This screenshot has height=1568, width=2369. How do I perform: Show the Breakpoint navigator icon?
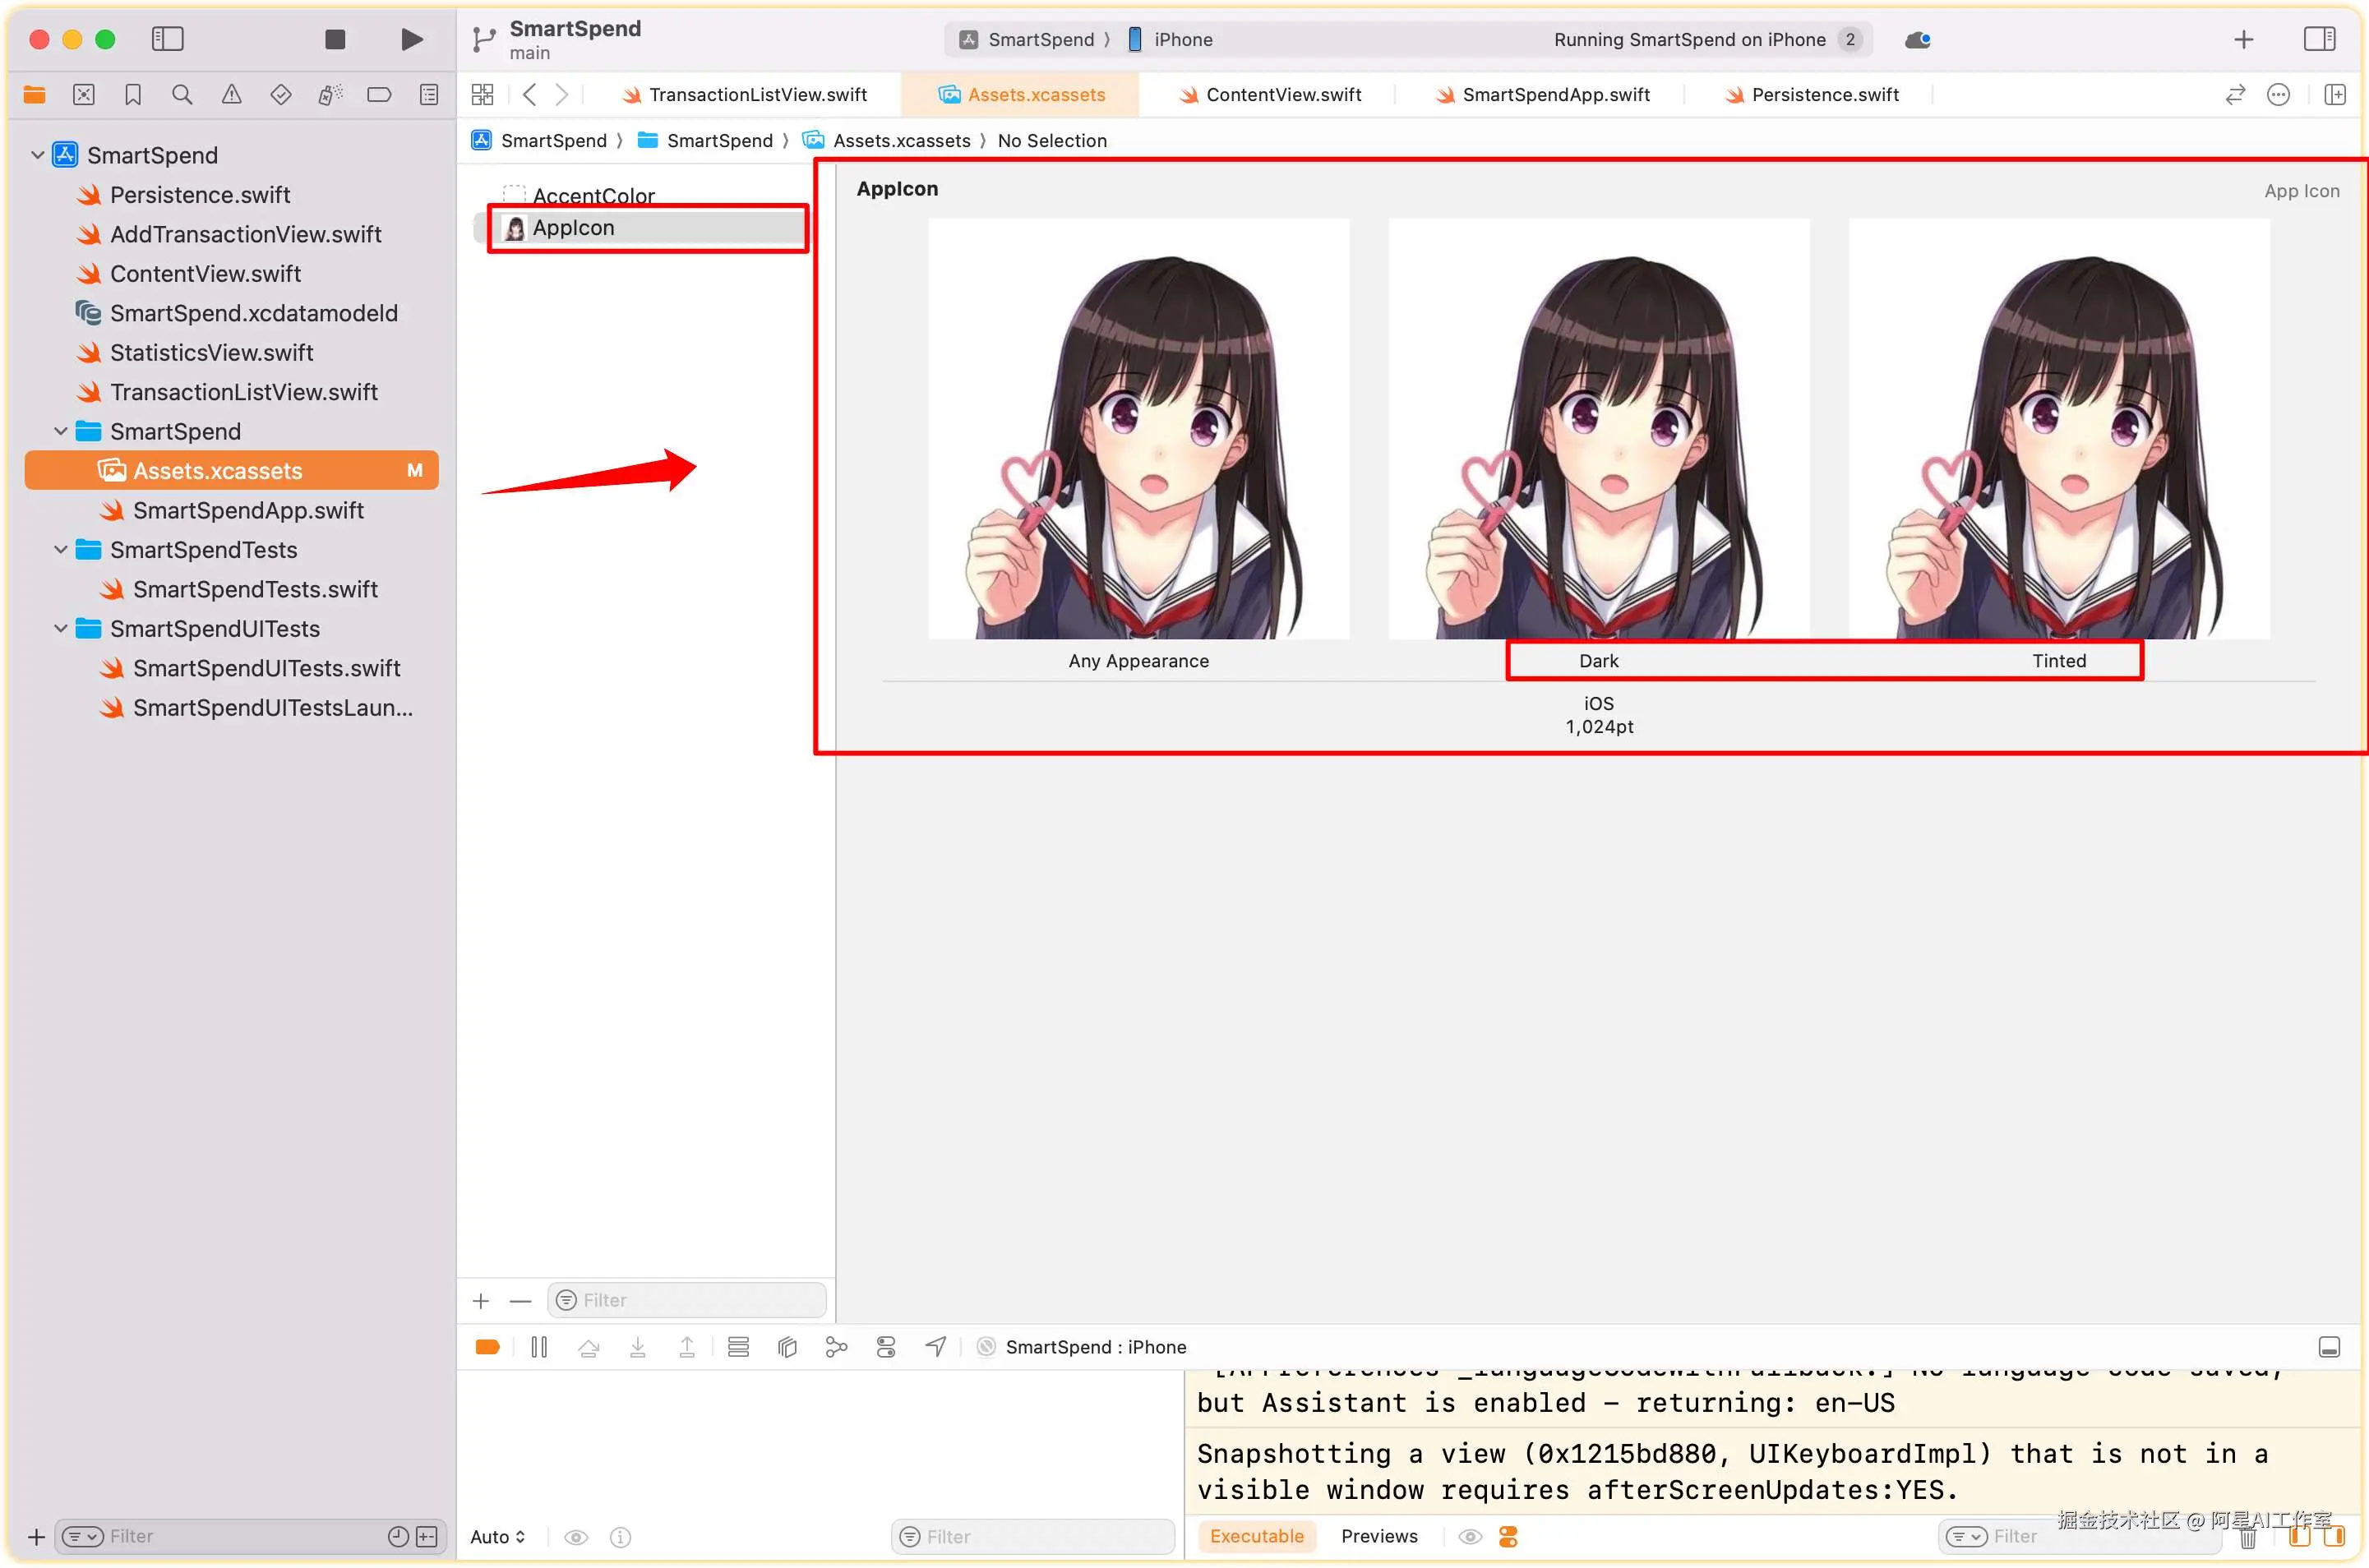coord(379,95)
